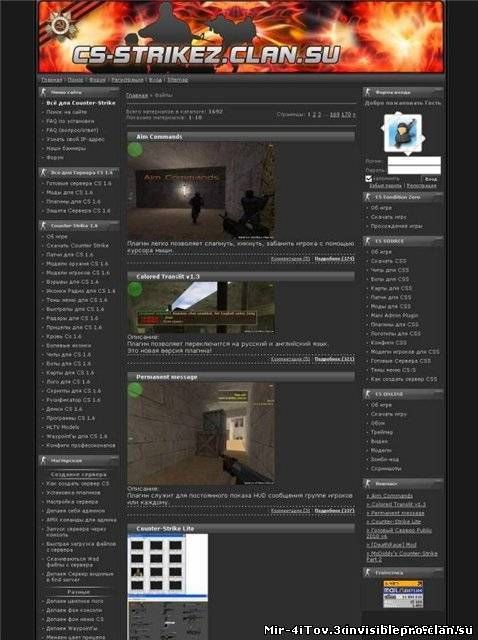Toggle the remember-me checkbox in the login form
Image resolution: width=478 pixels, height=640 pixels.
tap(369, 179)
